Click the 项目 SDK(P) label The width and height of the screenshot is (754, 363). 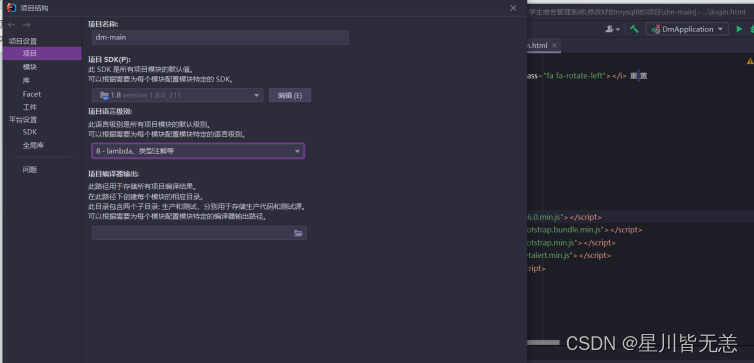pos(110,60)
